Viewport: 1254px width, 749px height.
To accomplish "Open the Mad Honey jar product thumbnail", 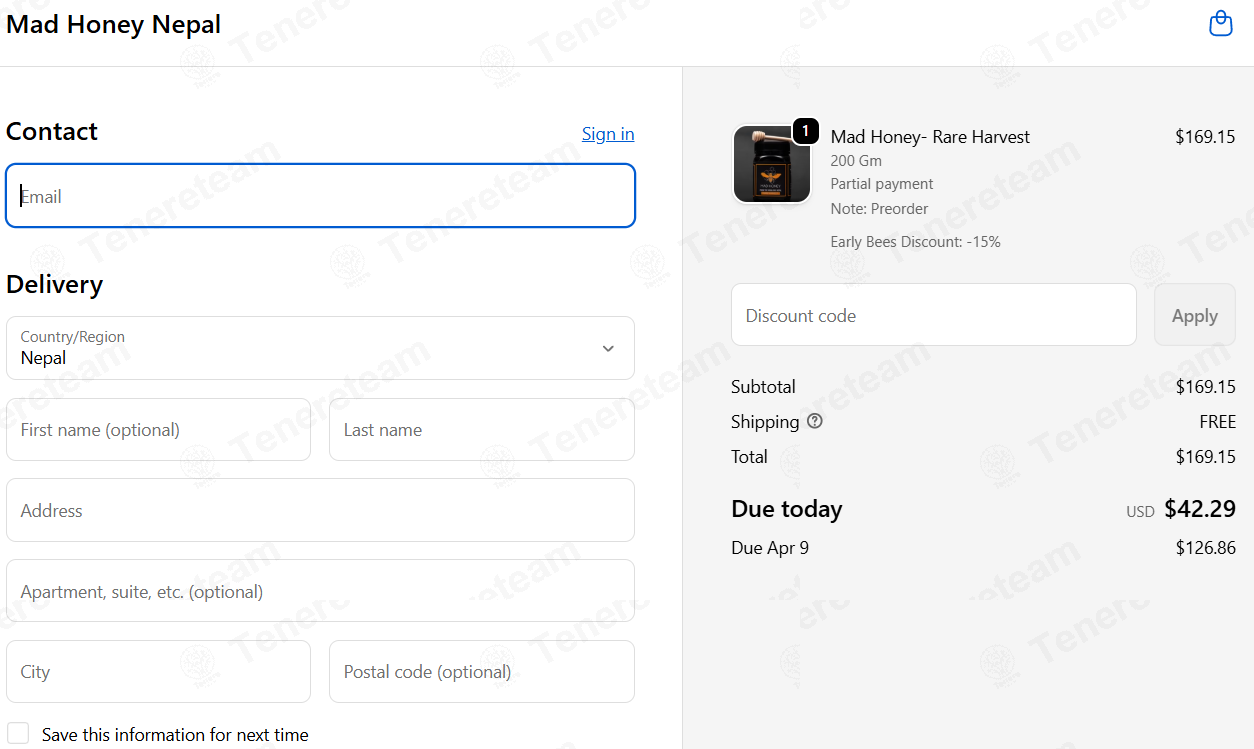I will tap(771, 165).
